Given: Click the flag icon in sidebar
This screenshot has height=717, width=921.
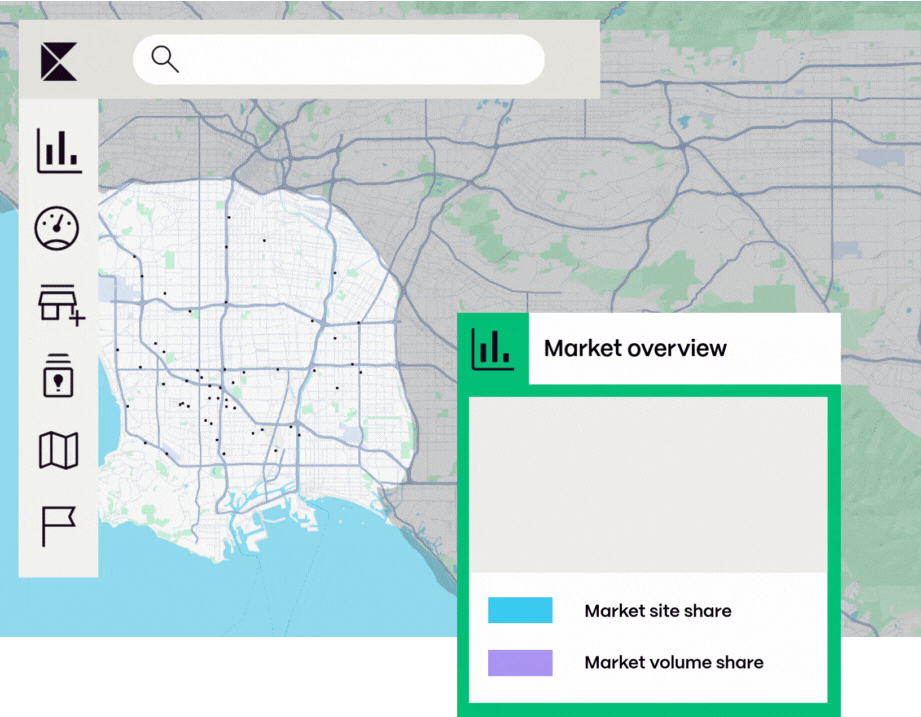Looking at the screenshot, I should (x=58, y=525).
